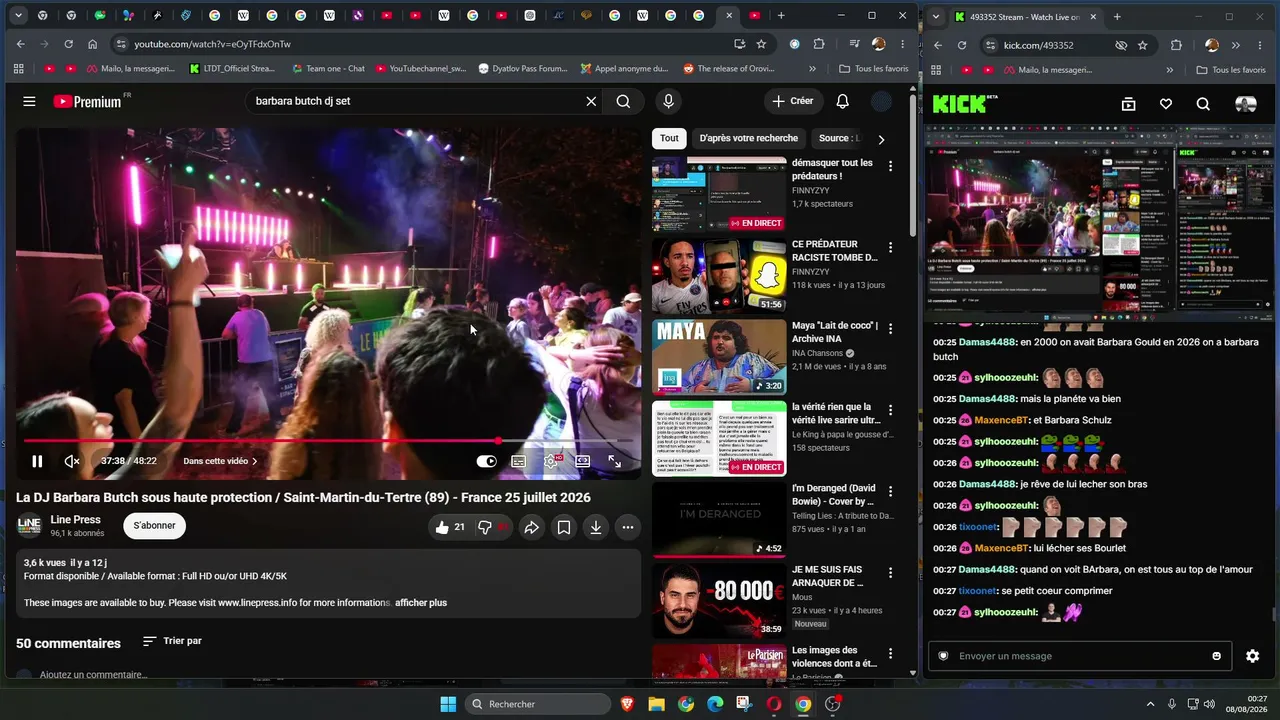
Task: Start YouTube voice search microphone
Action: tap(668, 101)
